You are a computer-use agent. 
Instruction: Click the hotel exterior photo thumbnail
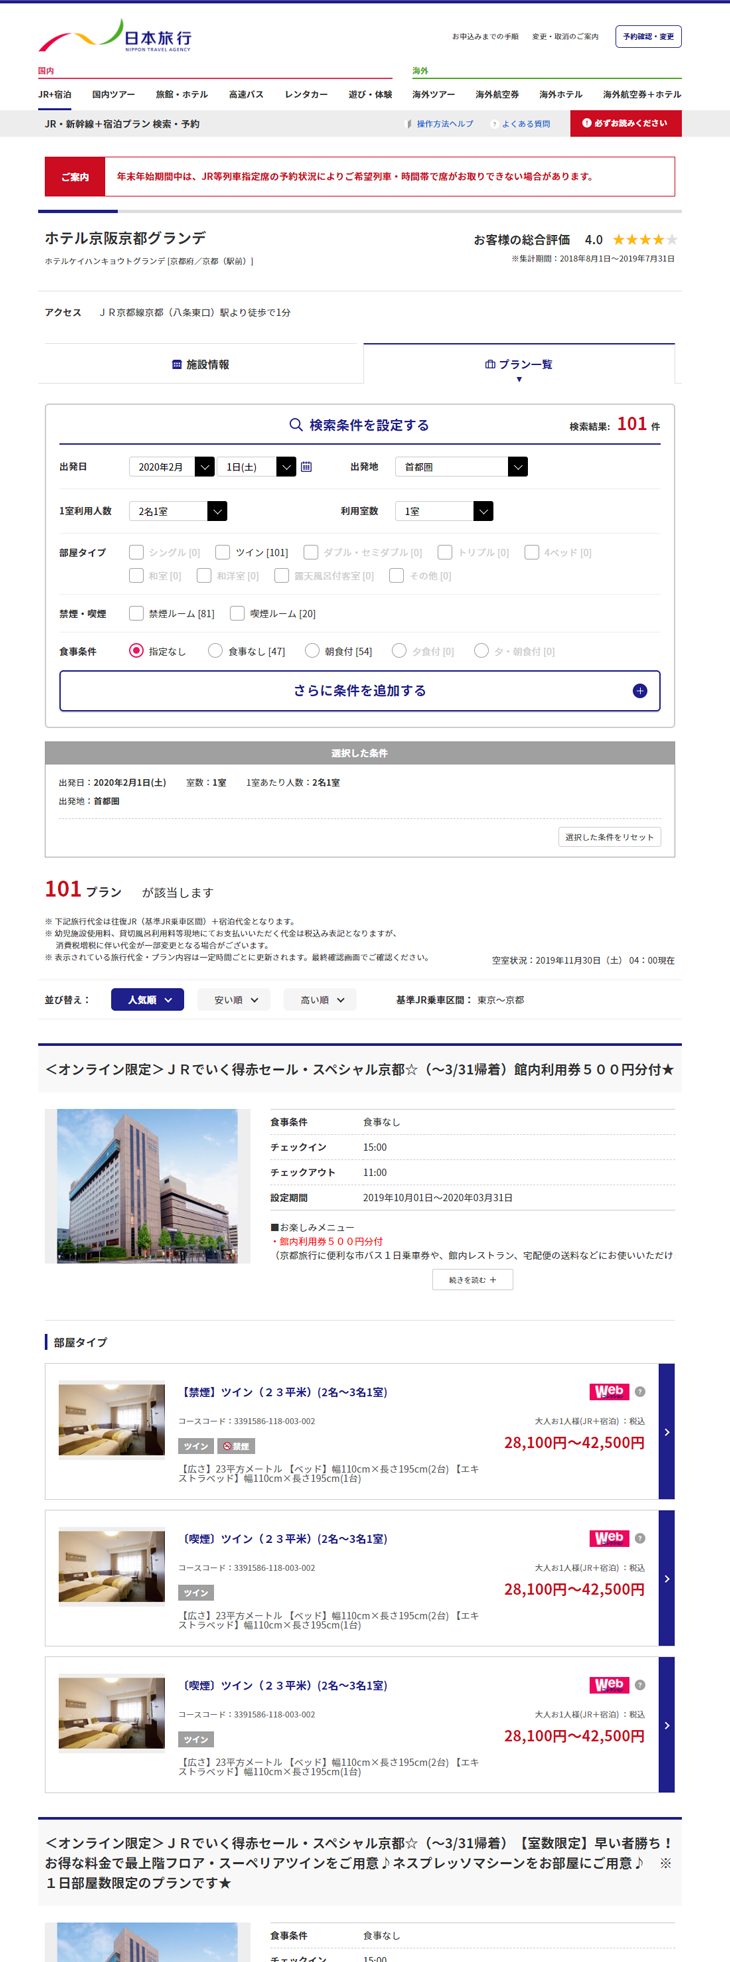(x=147, y=1185)
